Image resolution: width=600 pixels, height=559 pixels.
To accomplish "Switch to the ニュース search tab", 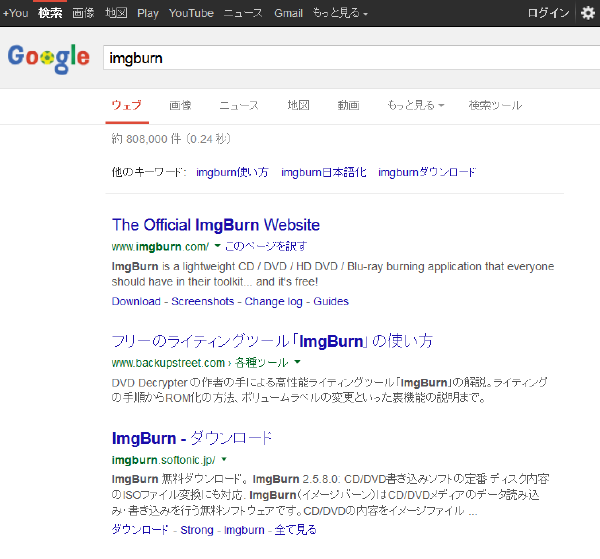I will click(x=239, y=105).
